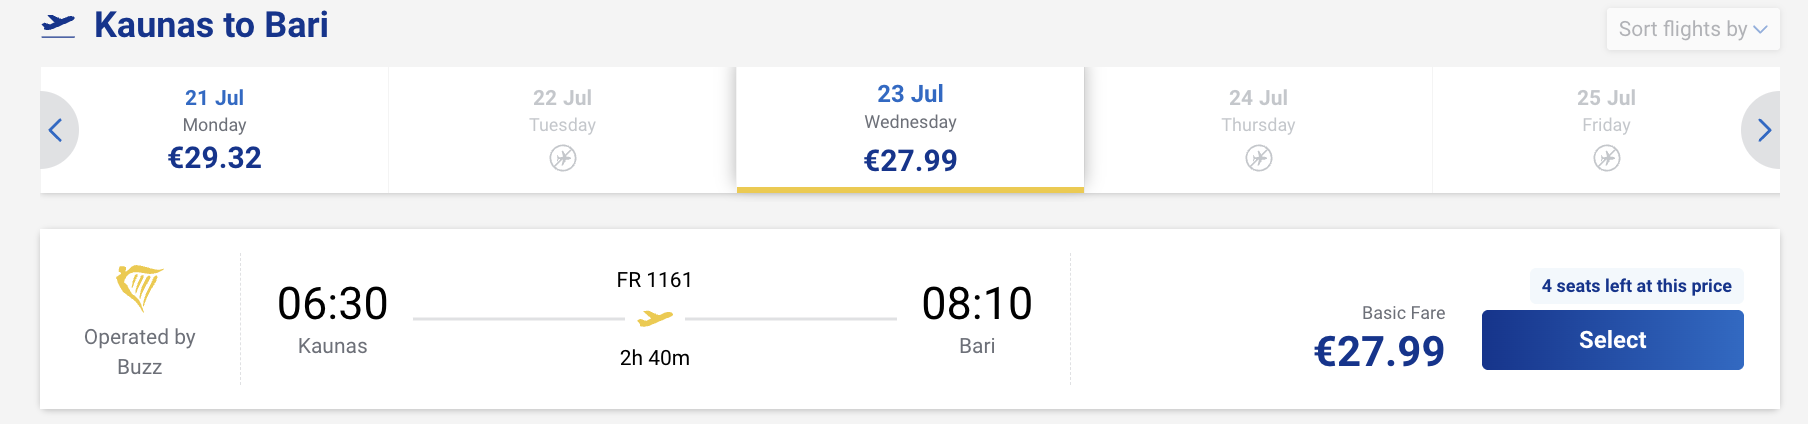
Task: Click the FR 1161 flight number
Action: [x=654, y=280]
